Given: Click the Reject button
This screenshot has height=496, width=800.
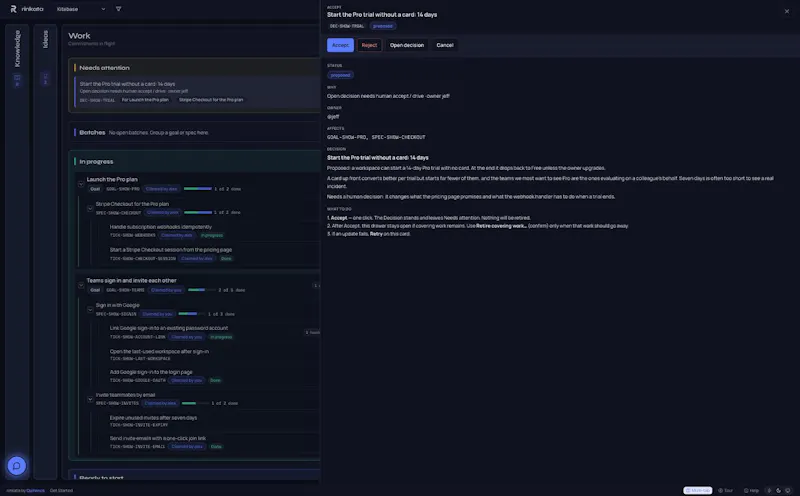Looking at the screenshot, I should tap(369, 45).
